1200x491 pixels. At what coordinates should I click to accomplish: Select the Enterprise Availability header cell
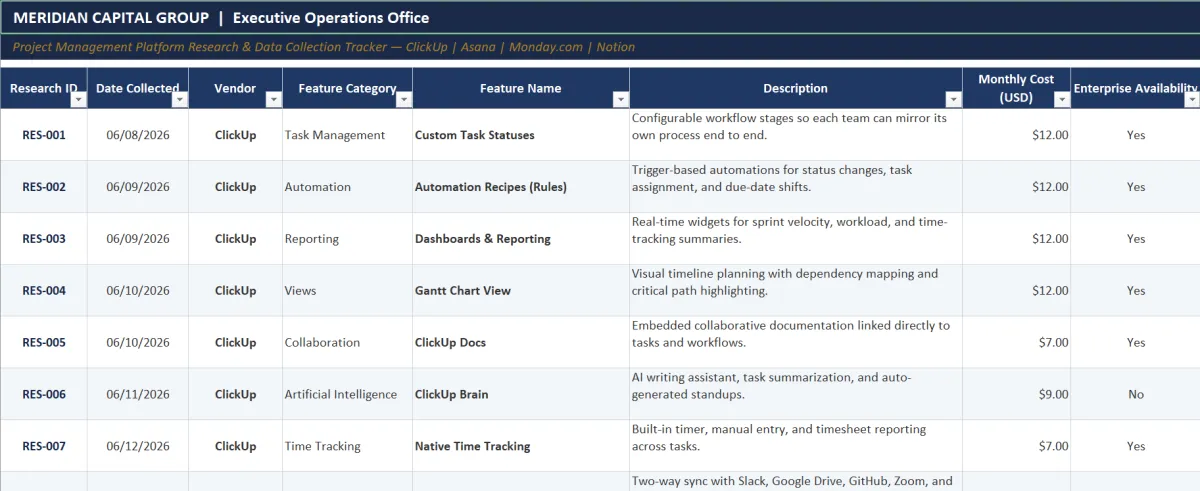click(1136, 88)
